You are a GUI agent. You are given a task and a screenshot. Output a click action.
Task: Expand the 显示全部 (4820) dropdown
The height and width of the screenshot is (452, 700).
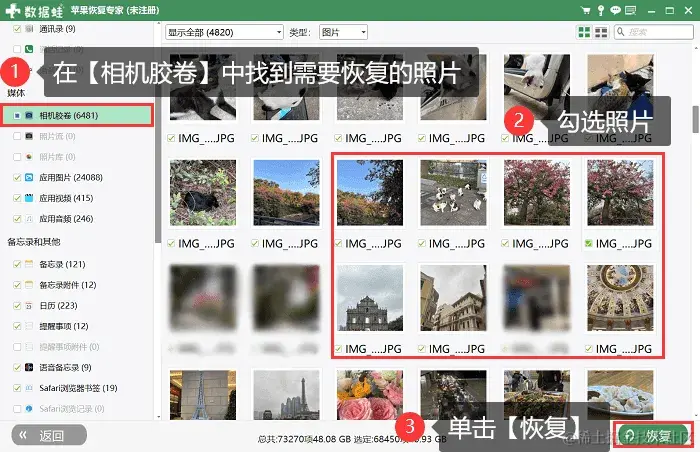[224, 32]
